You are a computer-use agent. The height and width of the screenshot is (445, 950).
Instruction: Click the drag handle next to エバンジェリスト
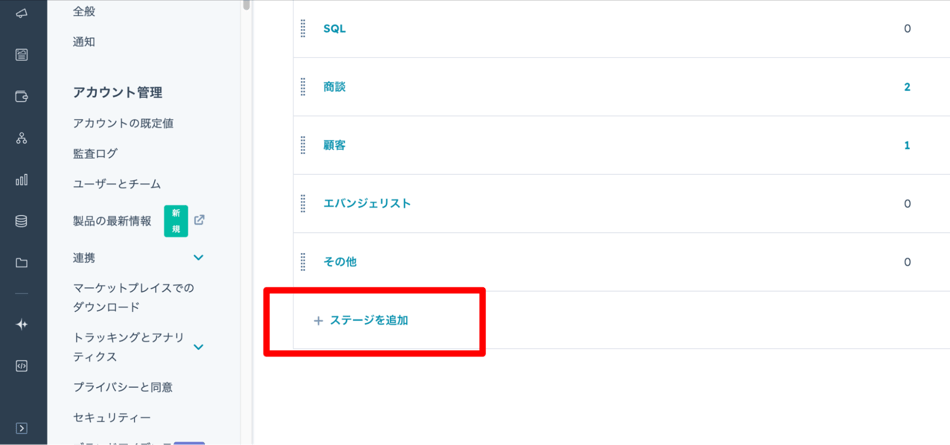tap(303, 204)
